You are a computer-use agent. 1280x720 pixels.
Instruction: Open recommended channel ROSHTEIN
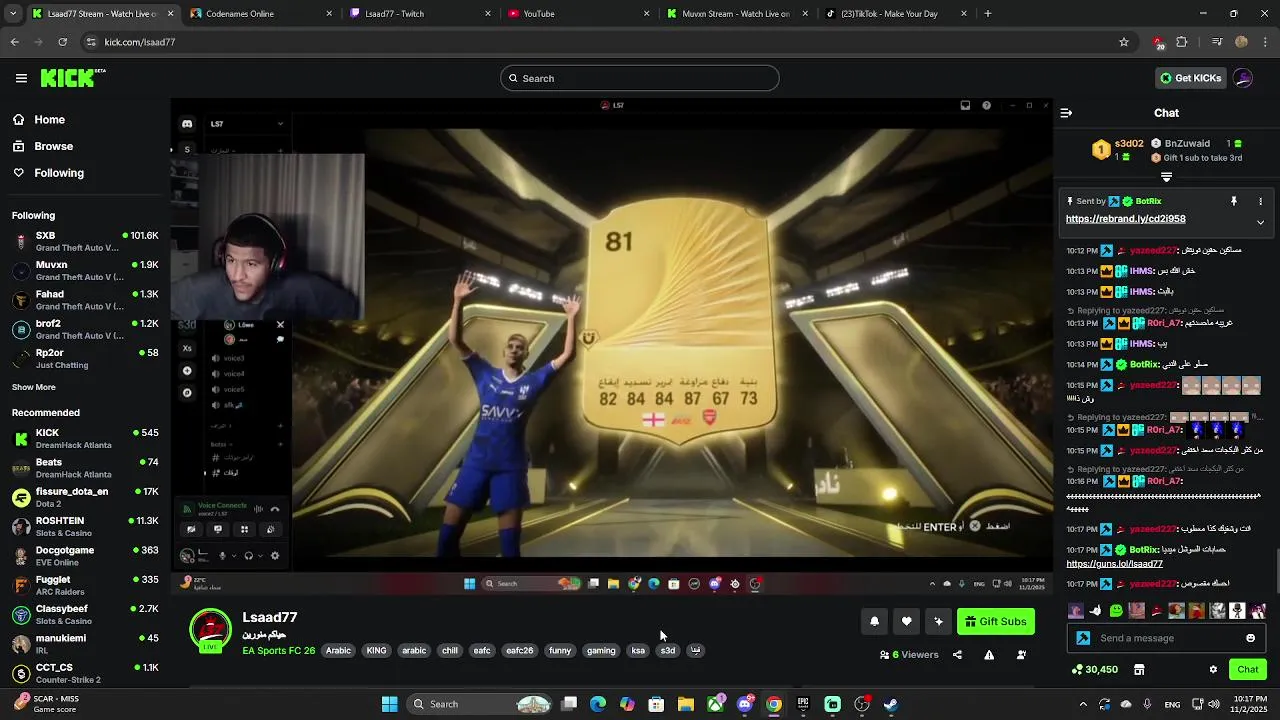point(85,526)
